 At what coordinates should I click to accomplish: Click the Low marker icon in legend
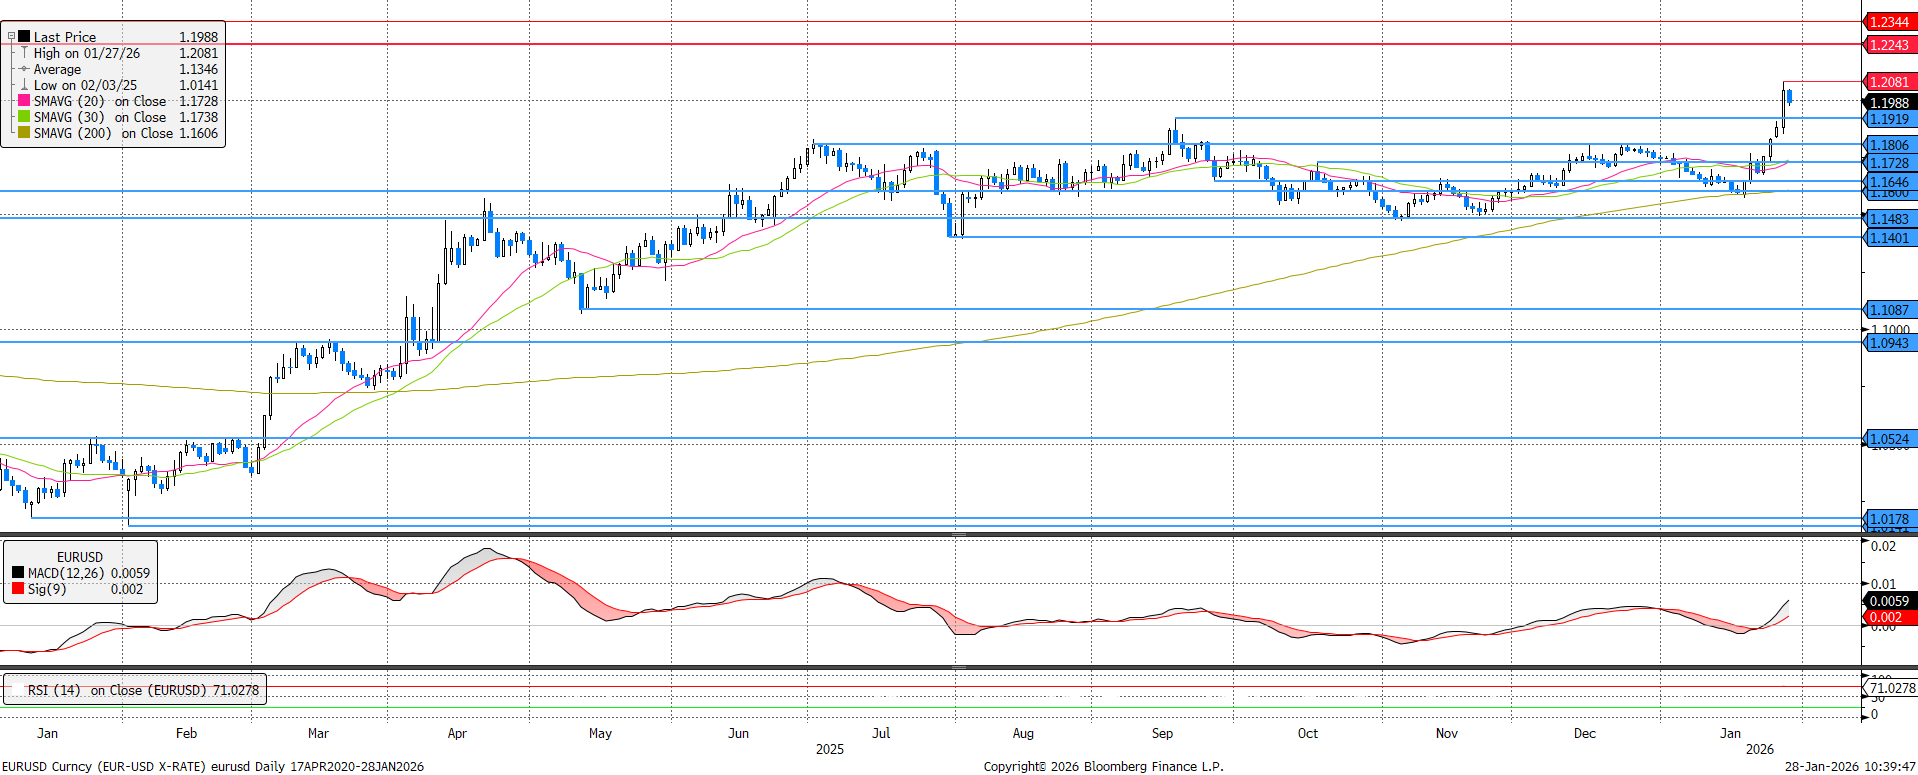pos(24,85)
